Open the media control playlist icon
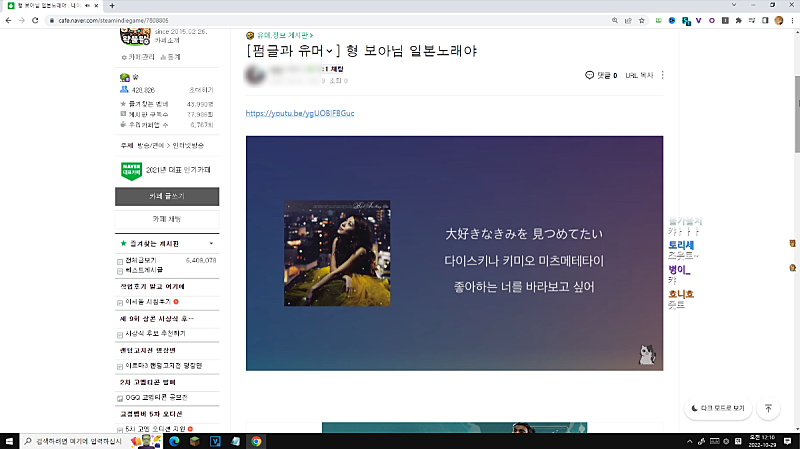This screenshot has width=800, height=449. tap(752, 20)
